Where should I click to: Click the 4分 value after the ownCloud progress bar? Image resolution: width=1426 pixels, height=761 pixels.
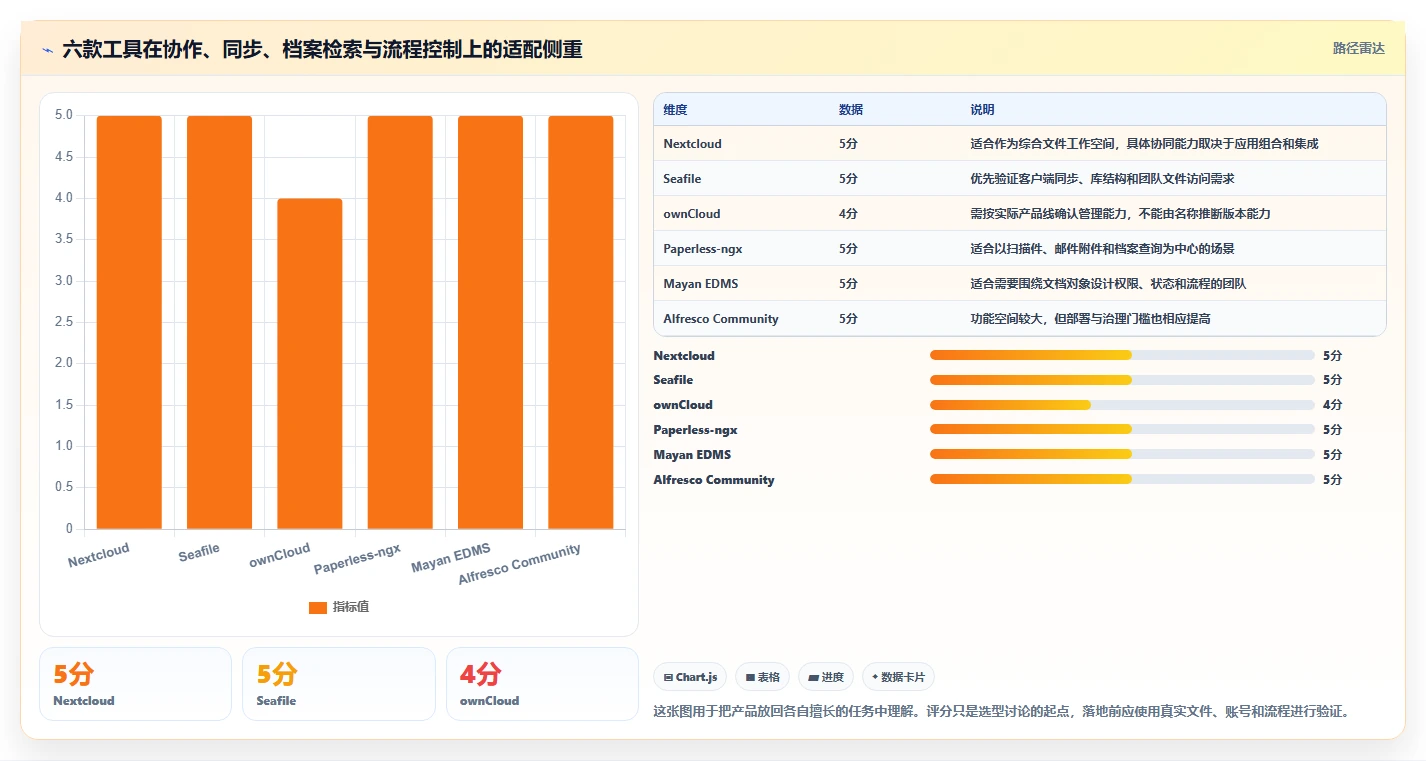(1332, 405)
